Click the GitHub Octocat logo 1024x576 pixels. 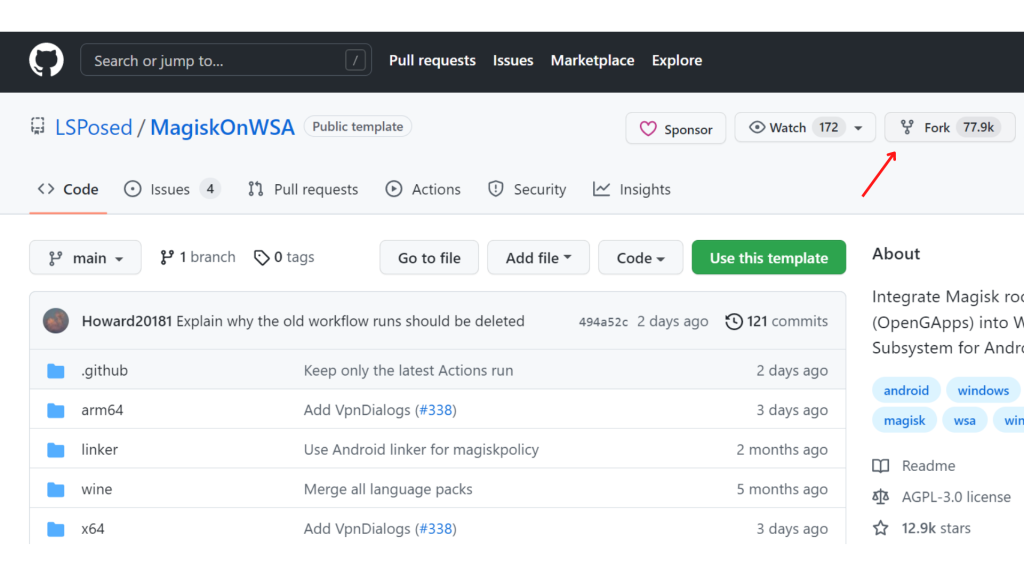pos(46,60)
